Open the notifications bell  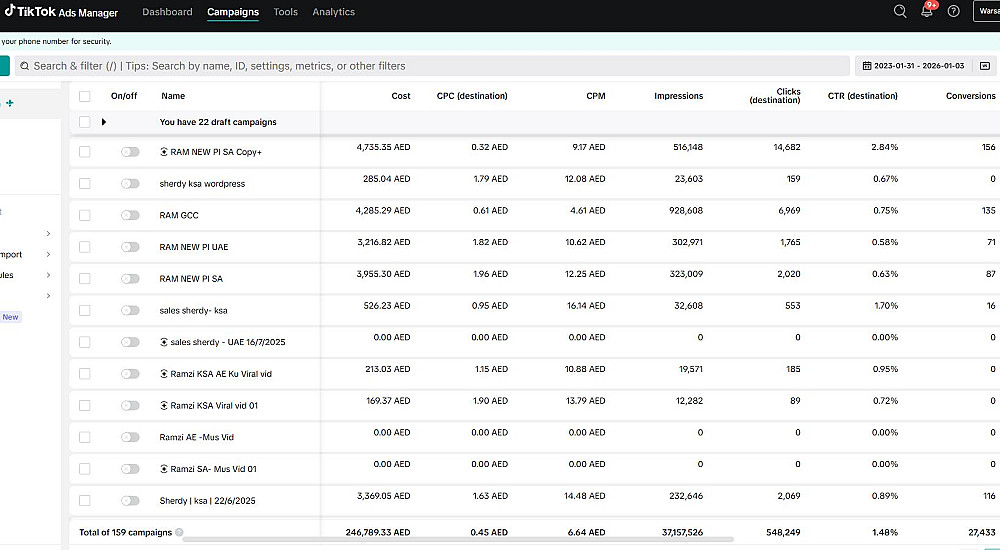click(927, 12)
